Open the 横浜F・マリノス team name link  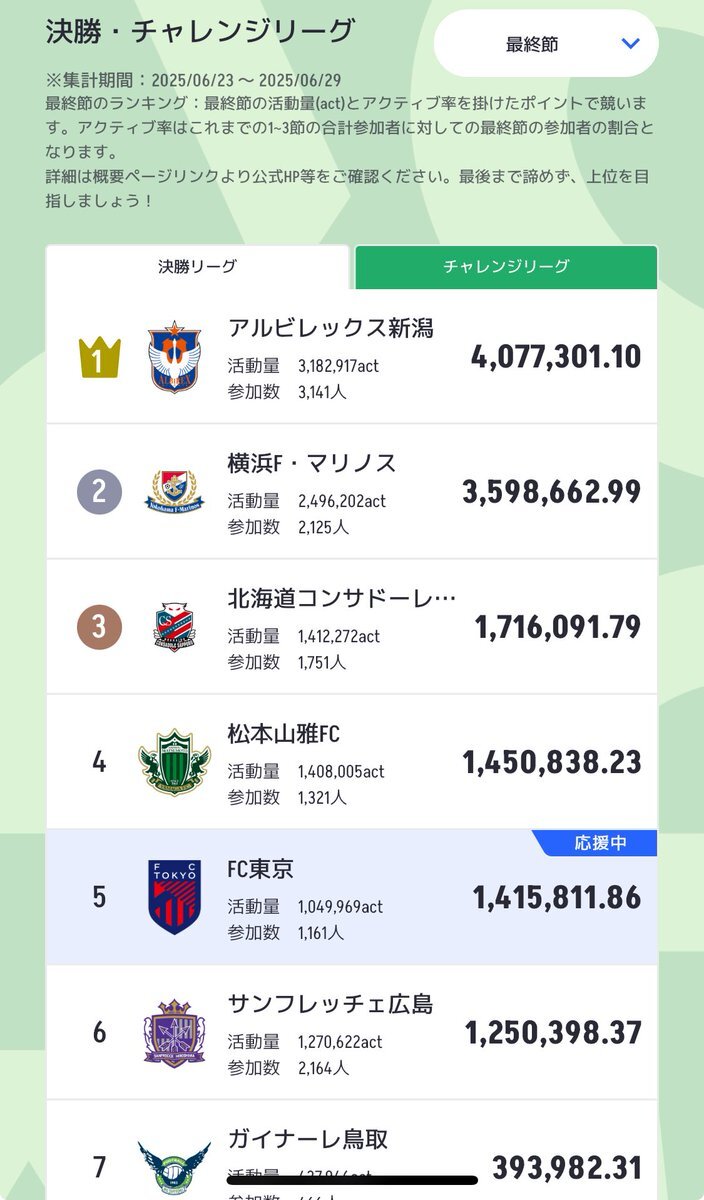pos(312,463)
